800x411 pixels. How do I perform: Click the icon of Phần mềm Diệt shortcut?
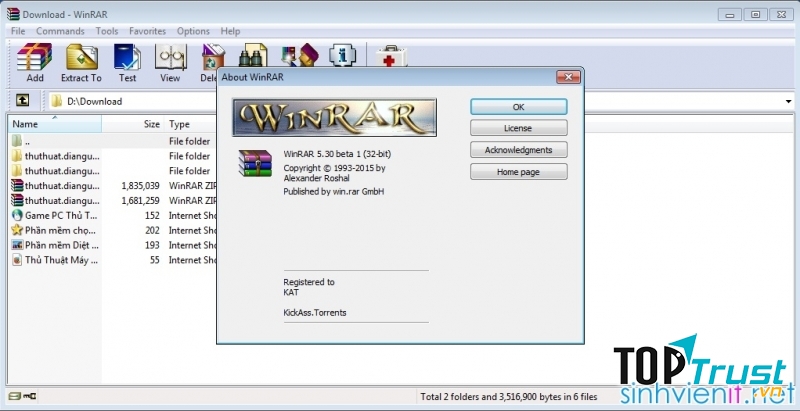17,245
